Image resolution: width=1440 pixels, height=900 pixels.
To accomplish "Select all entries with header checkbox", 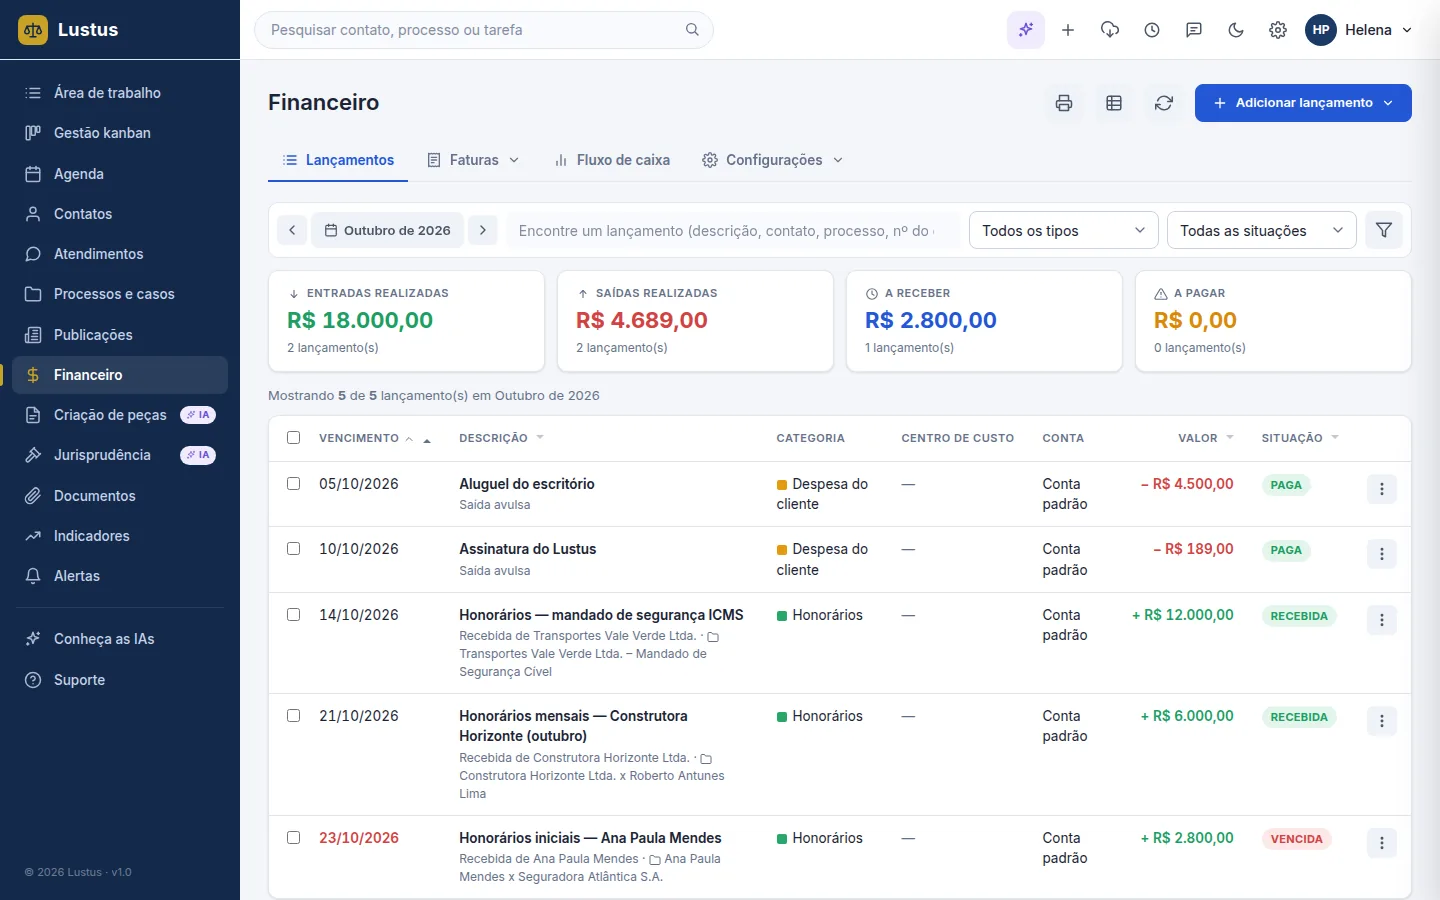I will tap(294, 437).
